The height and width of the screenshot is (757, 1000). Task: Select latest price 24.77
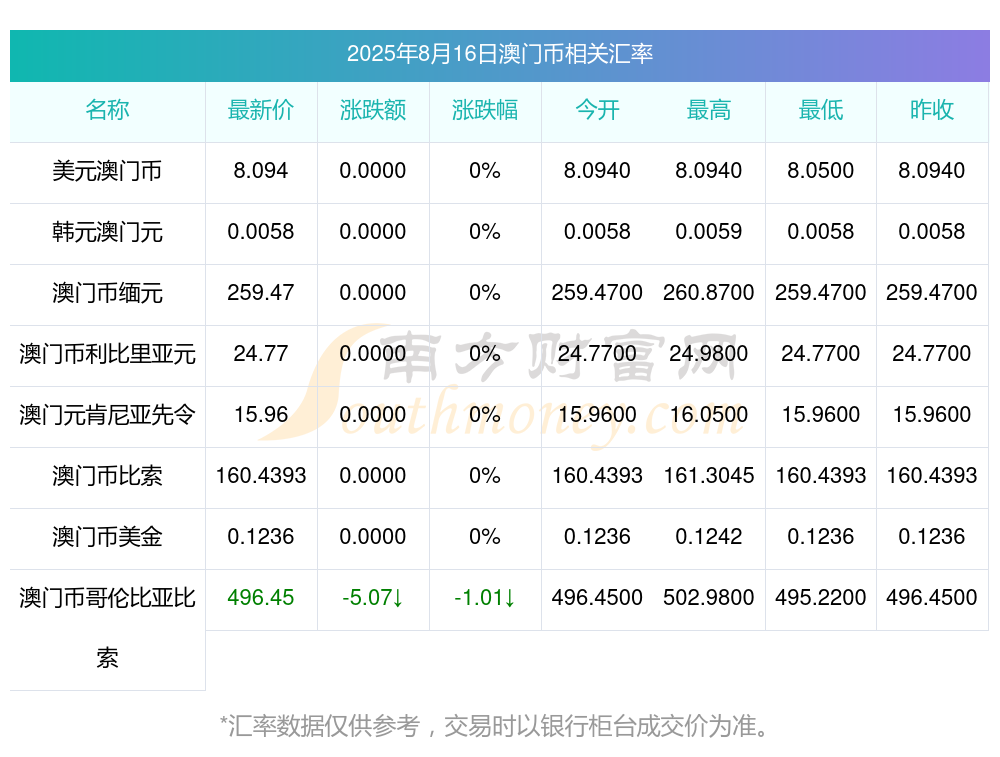(261, 353)
